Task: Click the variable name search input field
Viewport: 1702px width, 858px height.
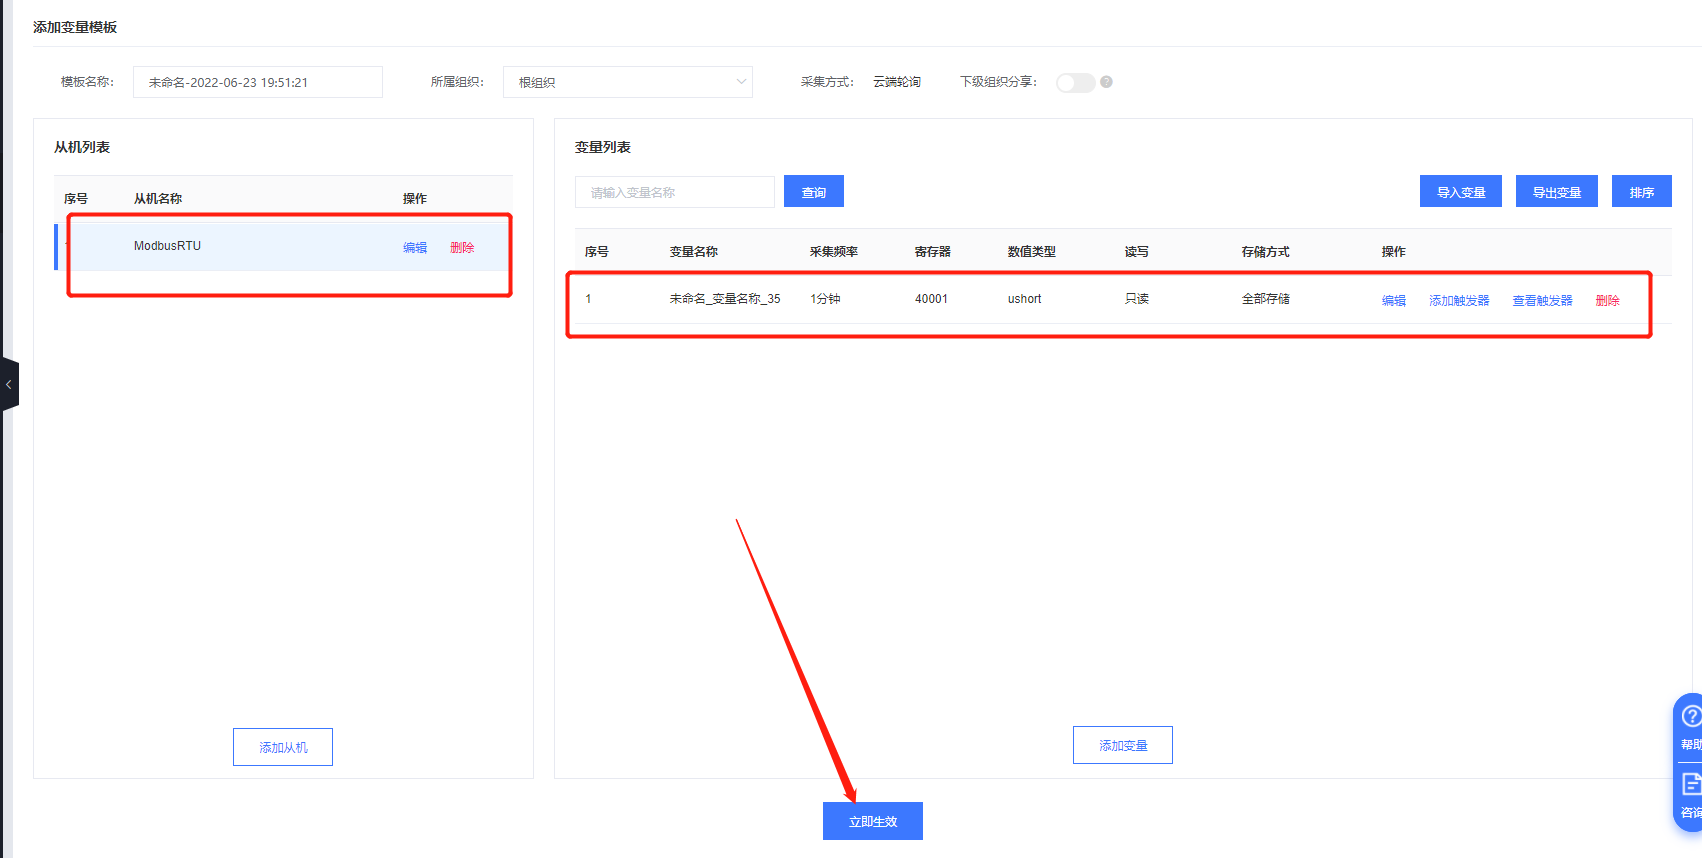Action: tap(674, 192)
